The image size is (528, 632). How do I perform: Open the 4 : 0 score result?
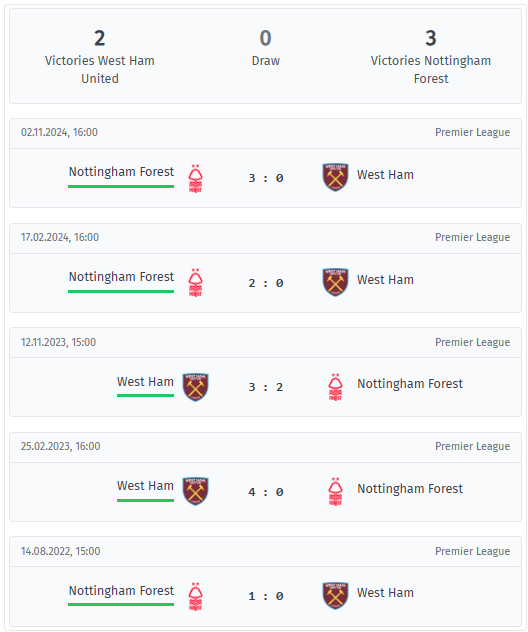click(266, 492)
